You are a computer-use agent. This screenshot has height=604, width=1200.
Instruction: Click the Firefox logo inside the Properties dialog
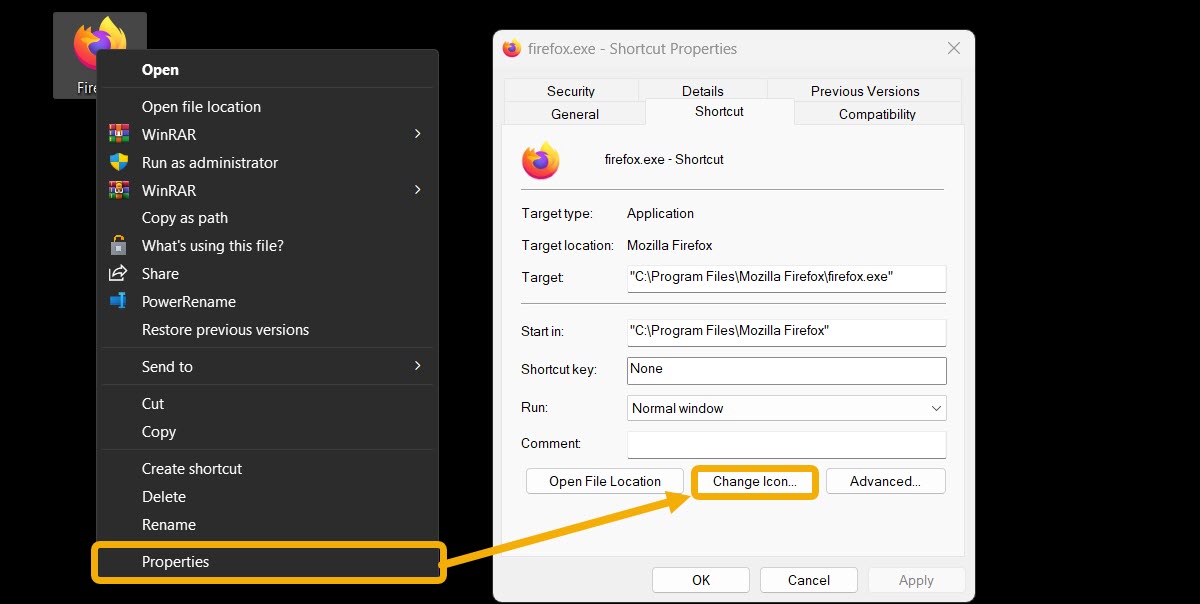pyautogui.click(x=541, y=160)
